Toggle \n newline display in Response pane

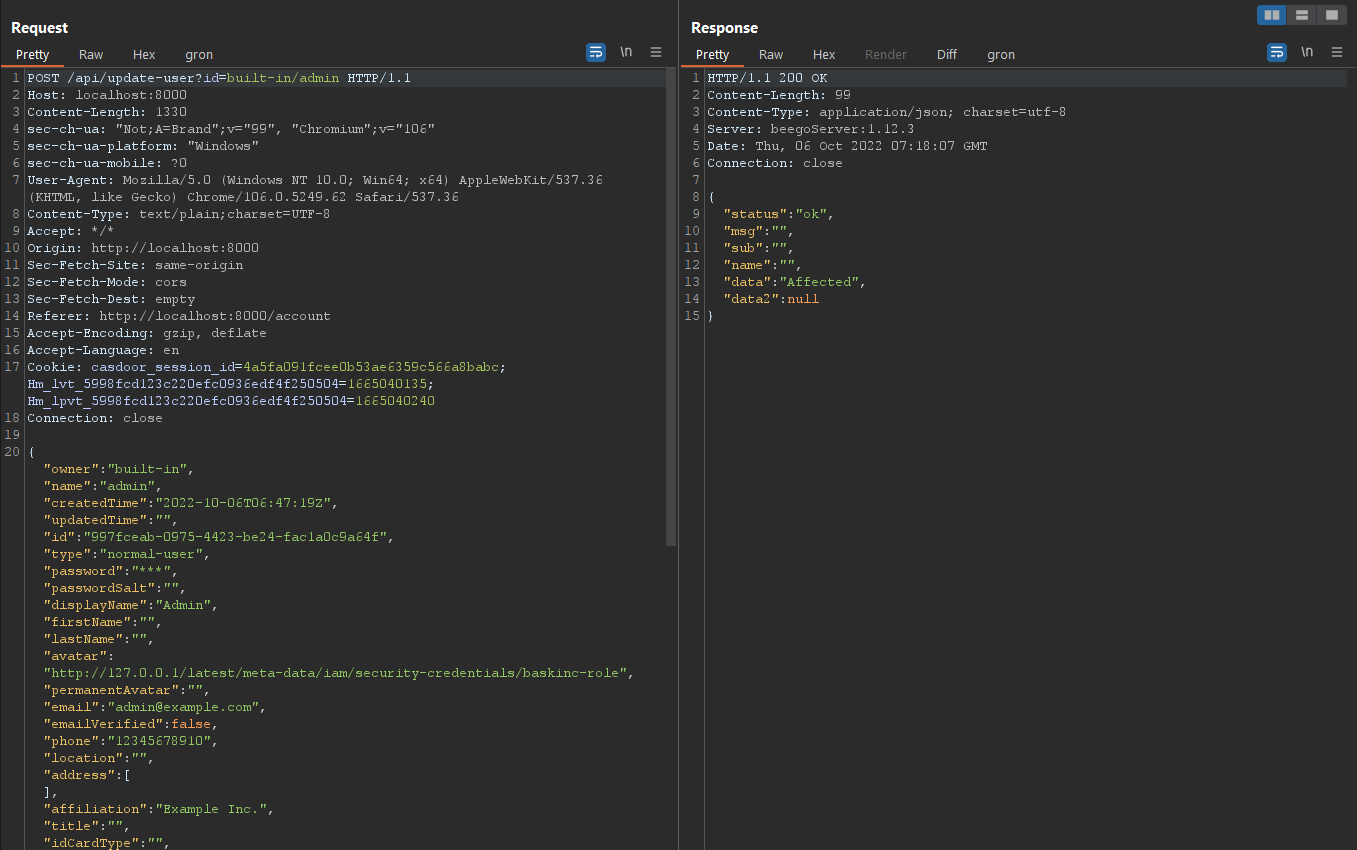[x=1306, y=52]
